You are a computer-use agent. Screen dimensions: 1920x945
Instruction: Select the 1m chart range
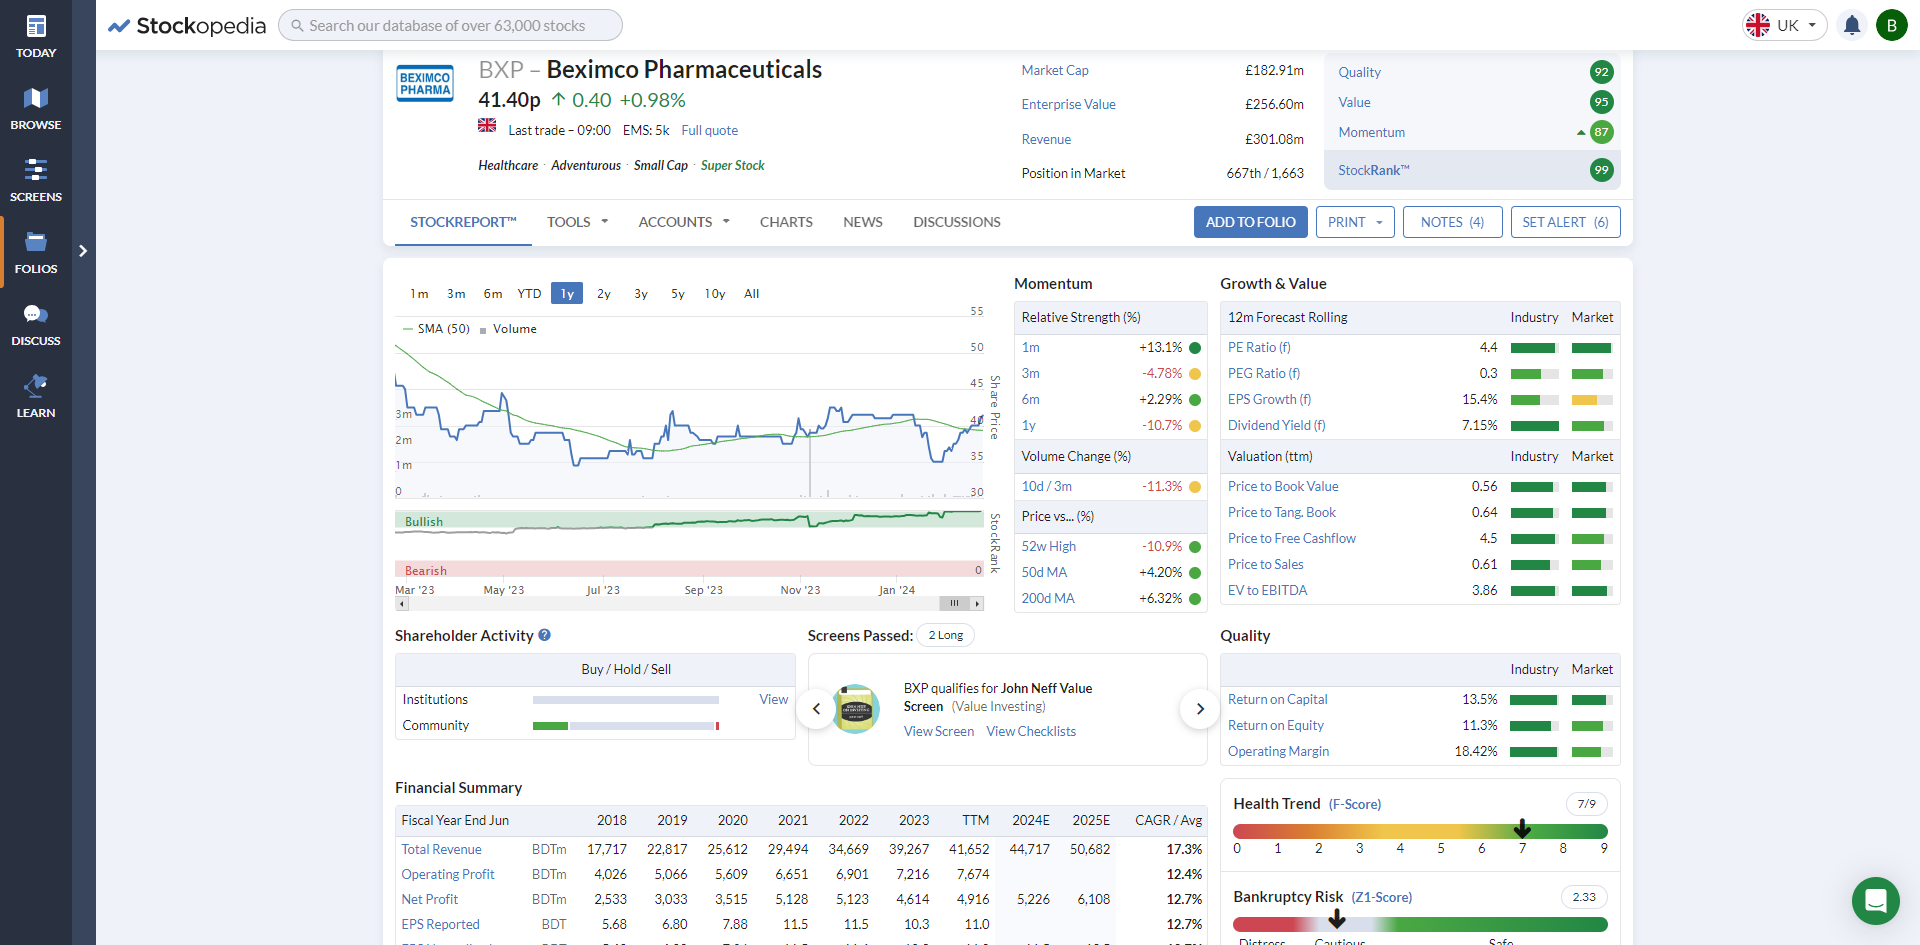coord(419,294)
